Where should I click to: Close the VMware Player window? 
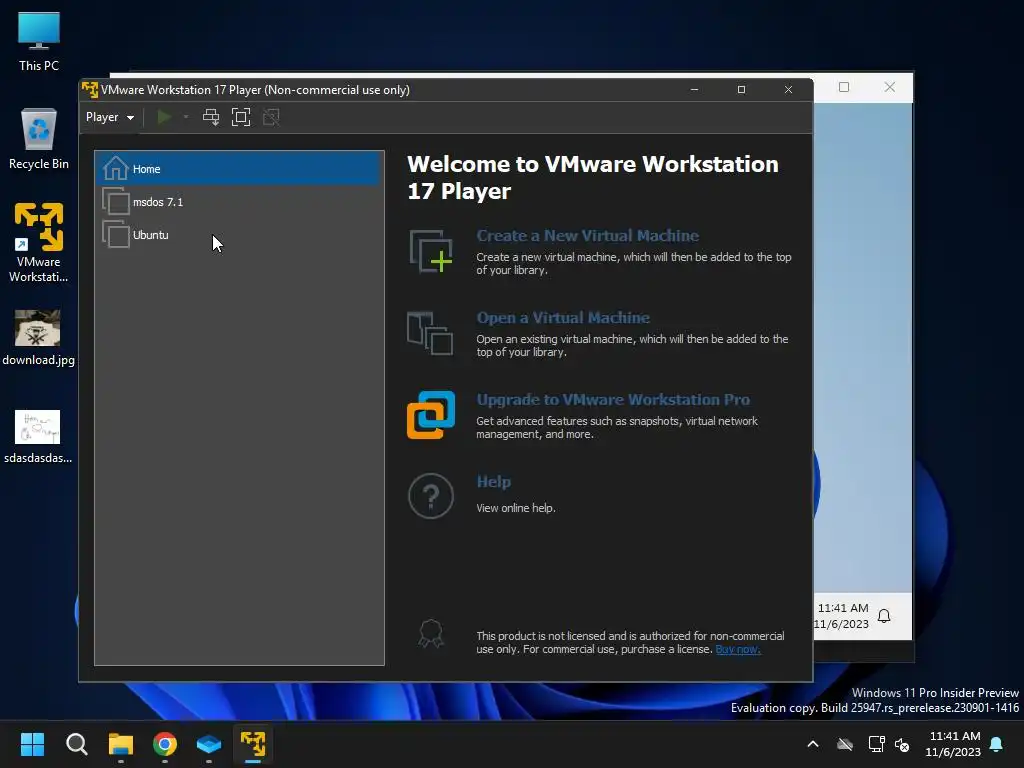[x=788, y=89]
